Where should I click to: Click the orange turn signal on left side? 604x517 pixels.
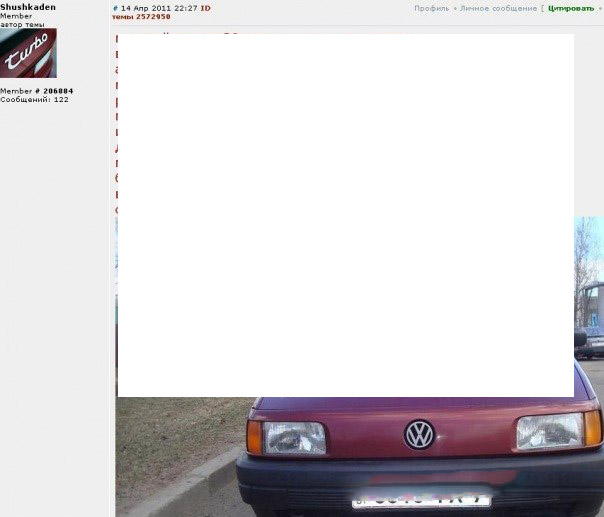pyautogui.click(x=254, y=437)
